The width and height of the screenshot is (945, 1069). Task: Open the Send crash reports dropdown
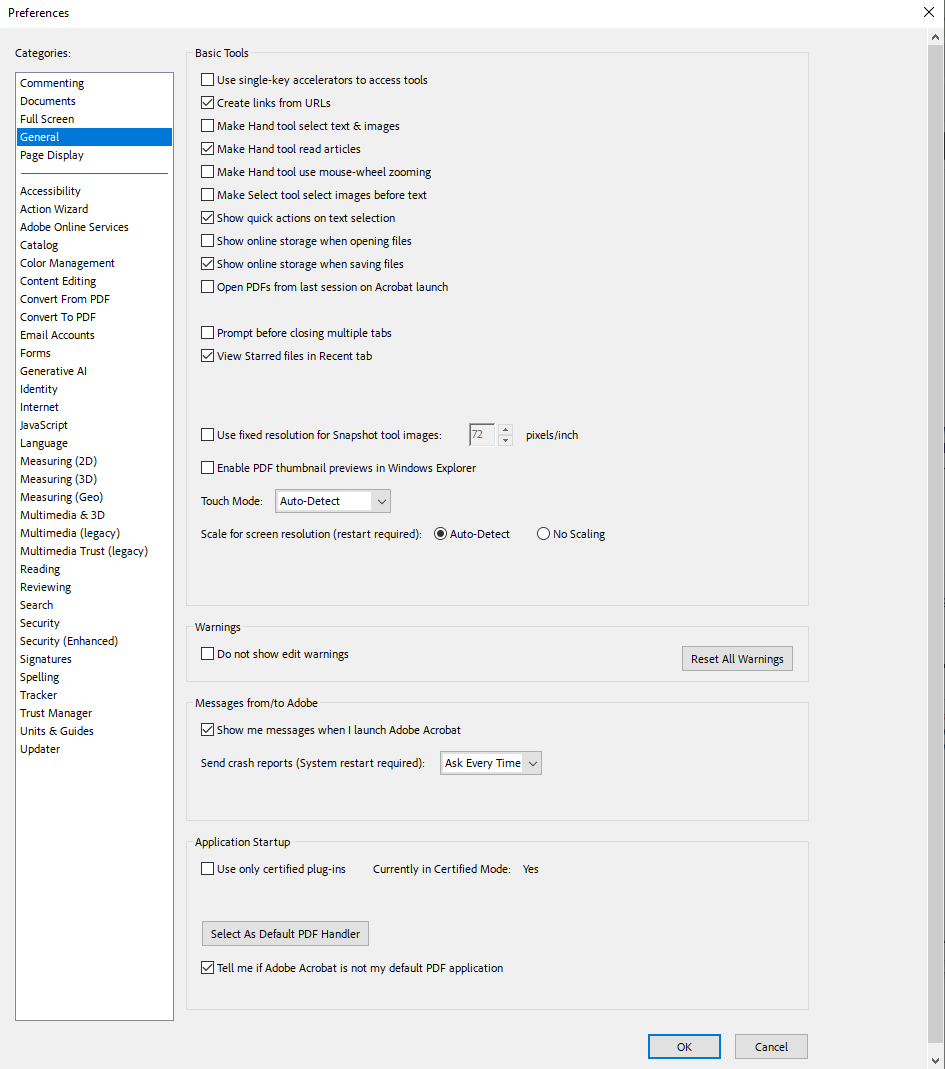(490, 762)
